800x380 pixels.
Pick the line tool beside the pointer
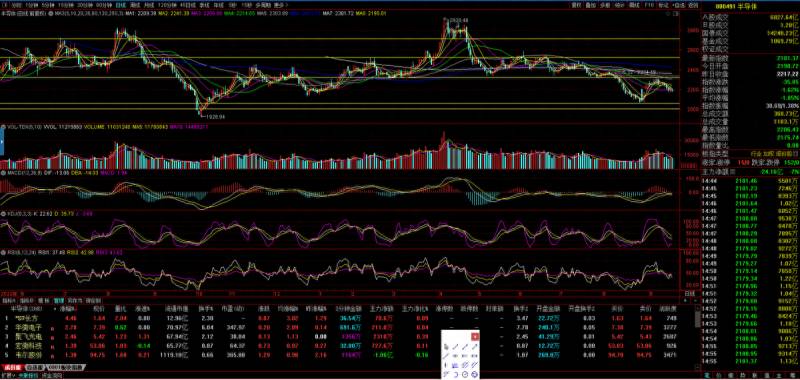pos(455,347)
